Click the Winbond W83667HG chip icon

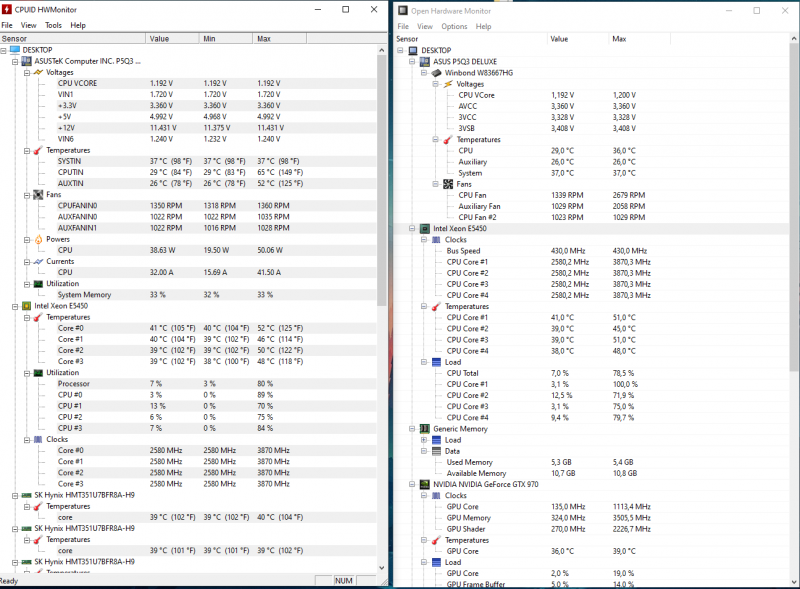coord(435,73)
